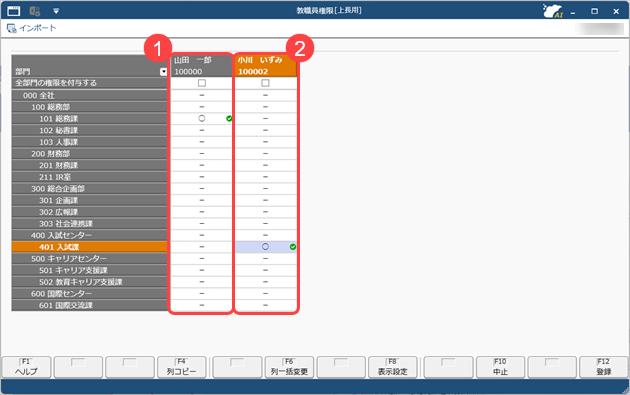Click the F1 ヘルプ button
630x395 pixels.
coord(27,367)
